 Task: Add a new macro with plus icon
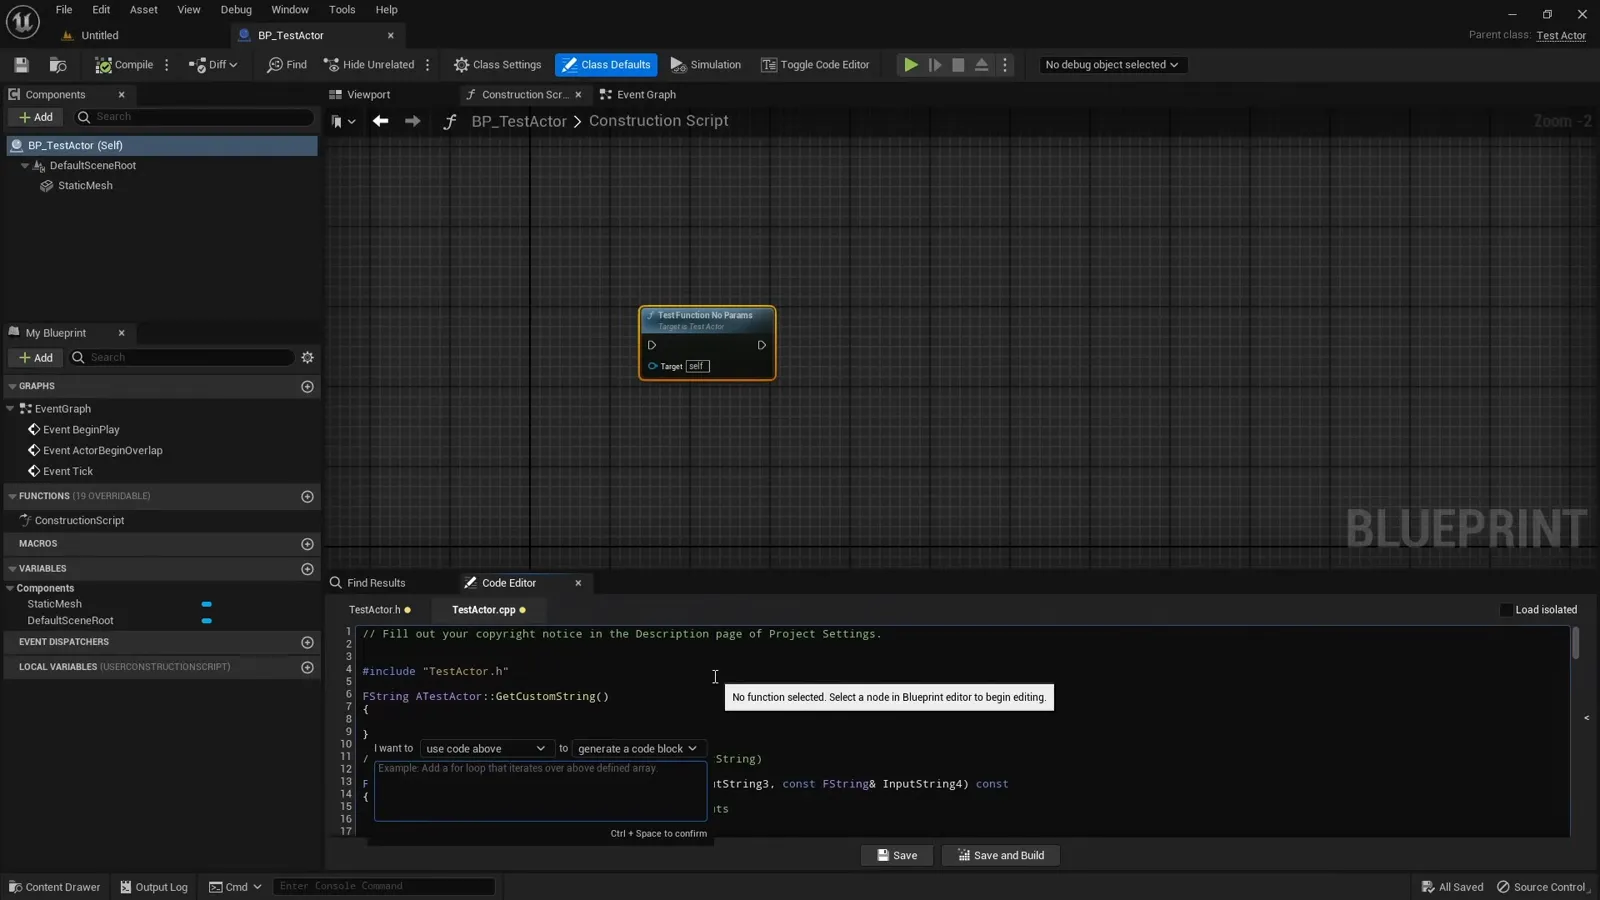point(307,544)
